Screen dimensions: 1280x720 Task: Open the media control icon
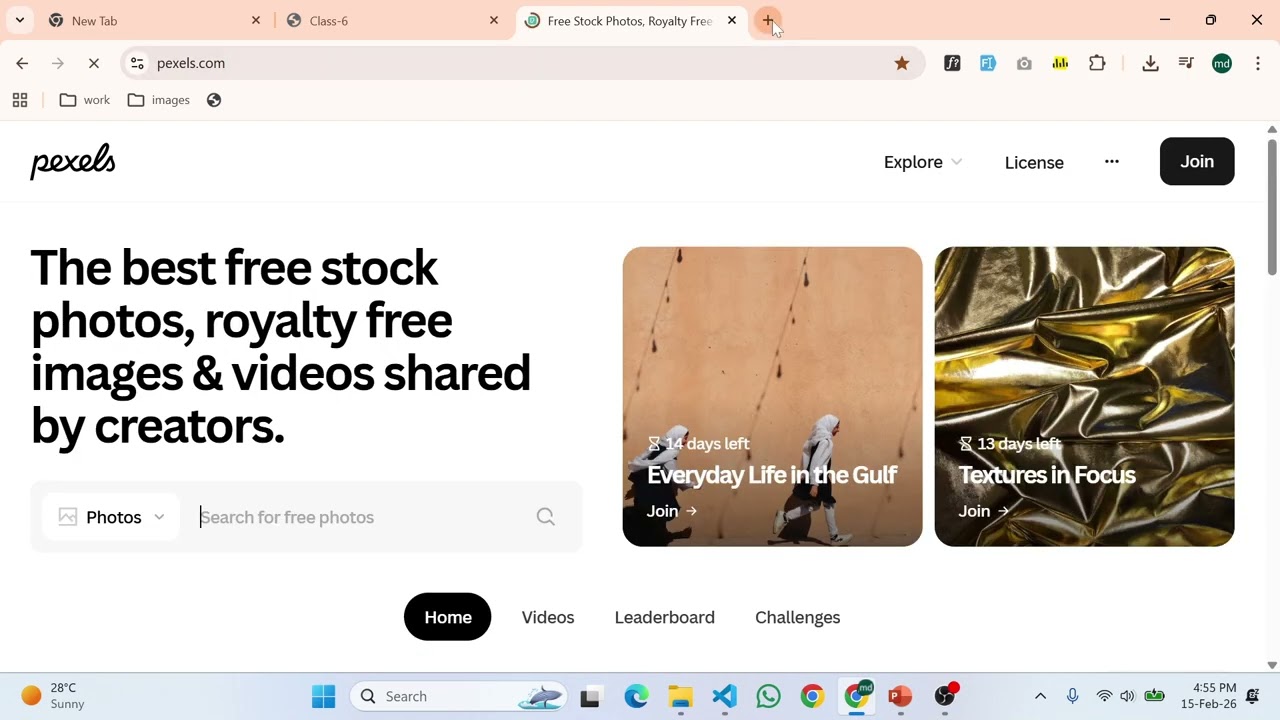tap(1186, 63)
